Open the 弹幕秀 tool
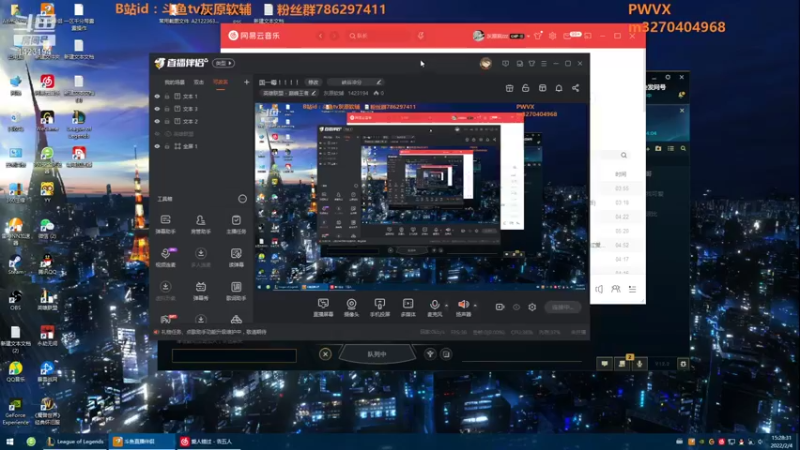The image size is (800, 450). pyautogui.click(x=201, y=291)
